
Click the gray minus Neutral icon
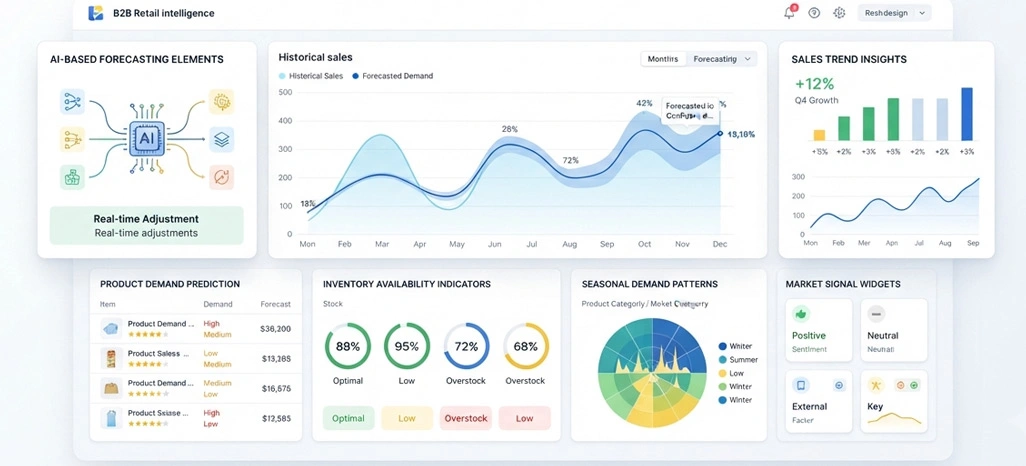(x=876, y=314)
